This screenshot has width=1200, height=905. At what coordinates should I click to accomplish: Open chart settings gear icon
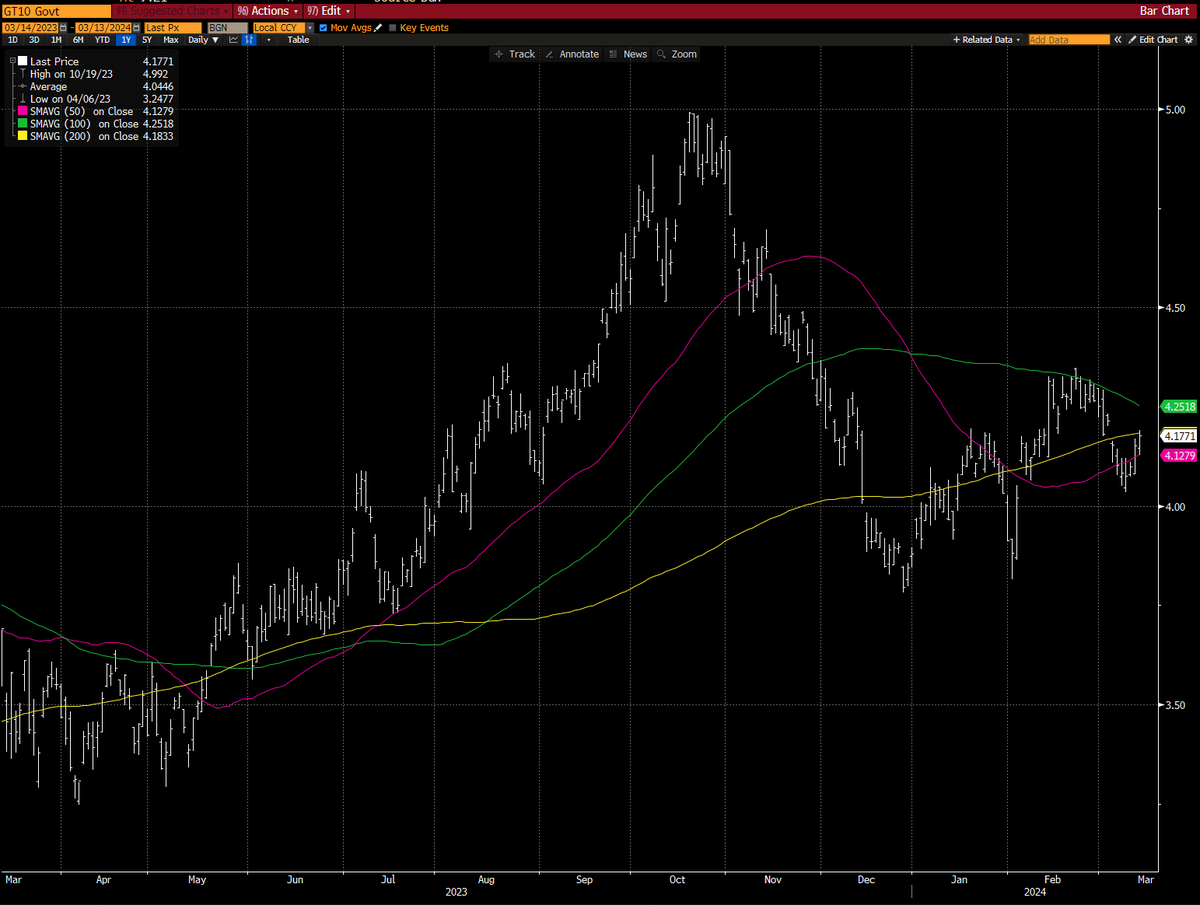(x=1188, y=40)
